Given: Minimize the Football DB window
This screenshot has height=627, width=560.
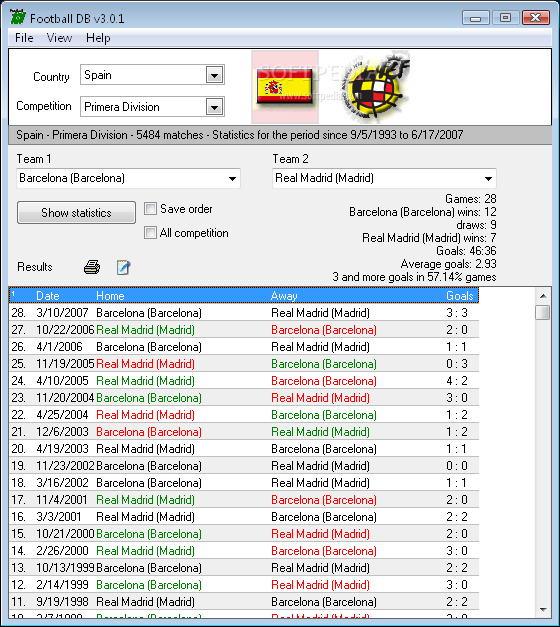Looking at the screenshot, I should [475, 18].
